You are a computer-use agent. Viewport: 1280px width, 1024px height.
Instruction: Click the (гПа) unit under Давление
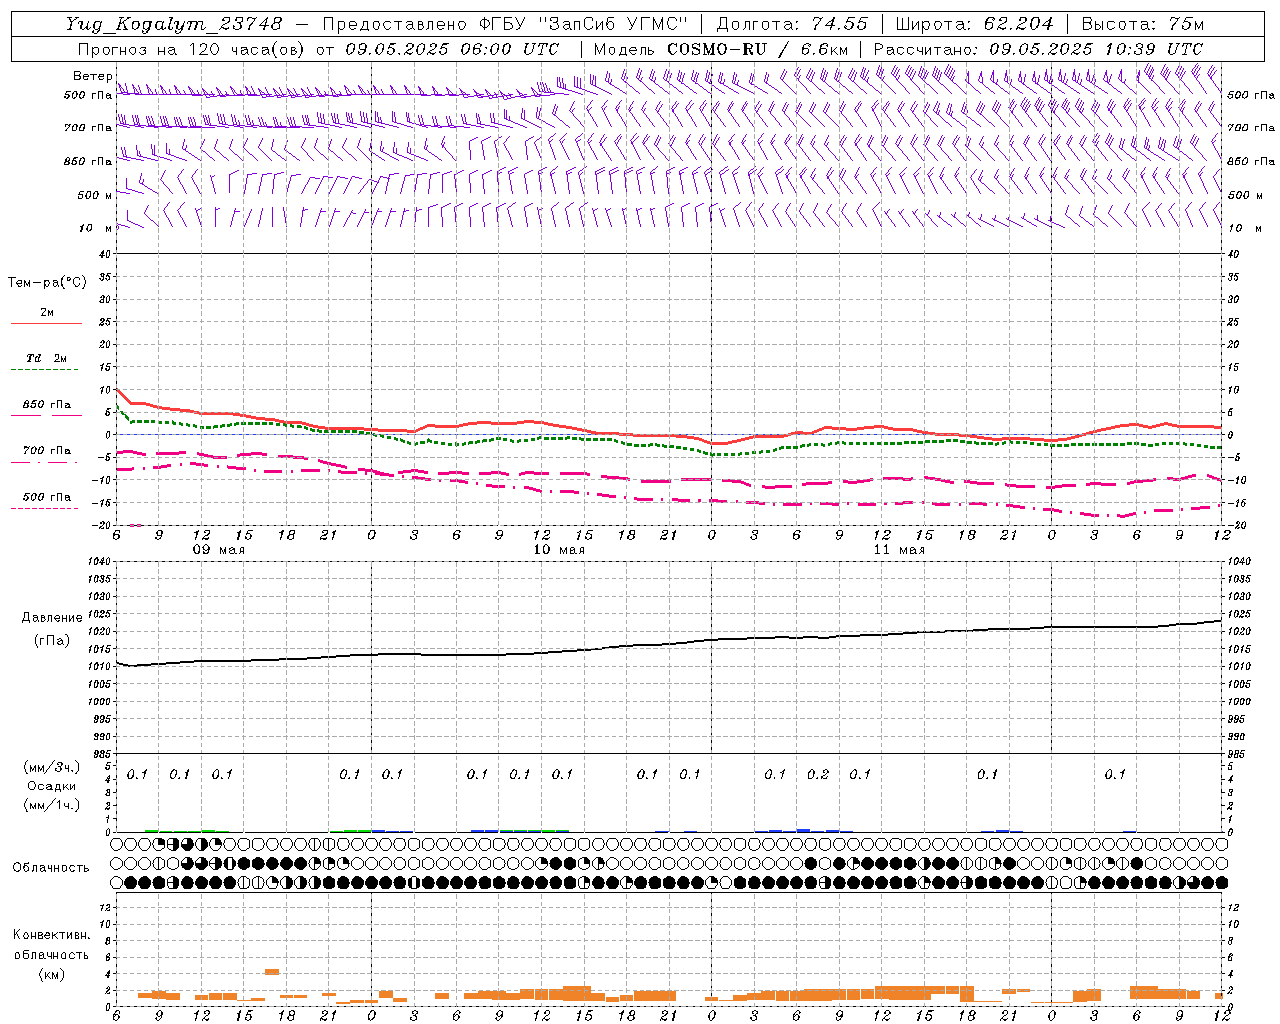point(52,641)
